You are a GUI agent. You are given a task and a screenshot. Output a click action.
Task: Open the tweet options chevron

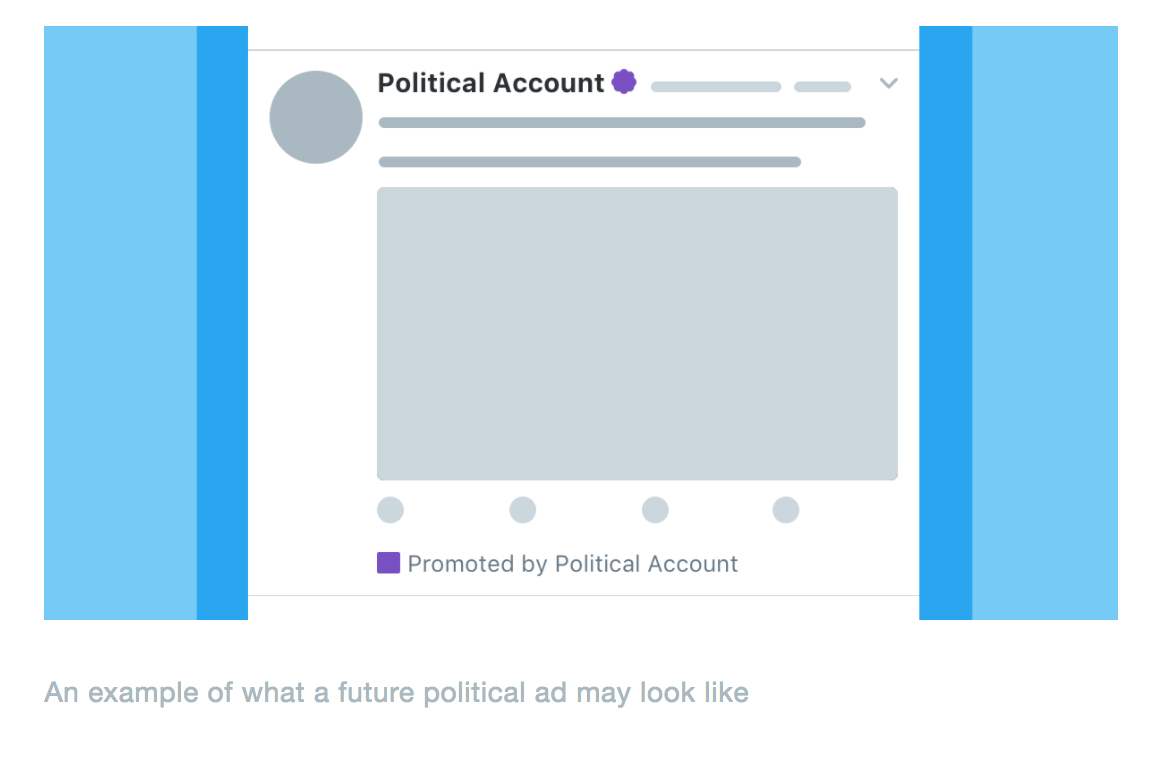(889, 84)
